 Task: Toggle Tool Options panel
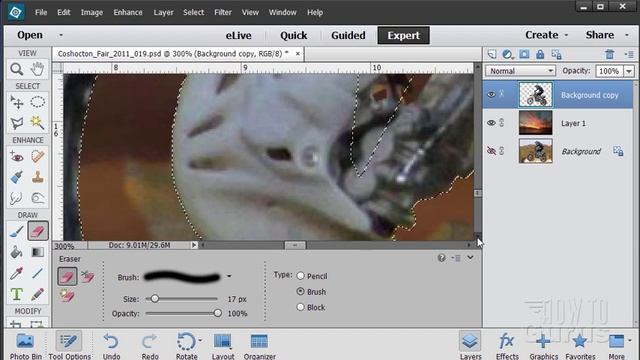pyautogui.click(x=69, y=345)
